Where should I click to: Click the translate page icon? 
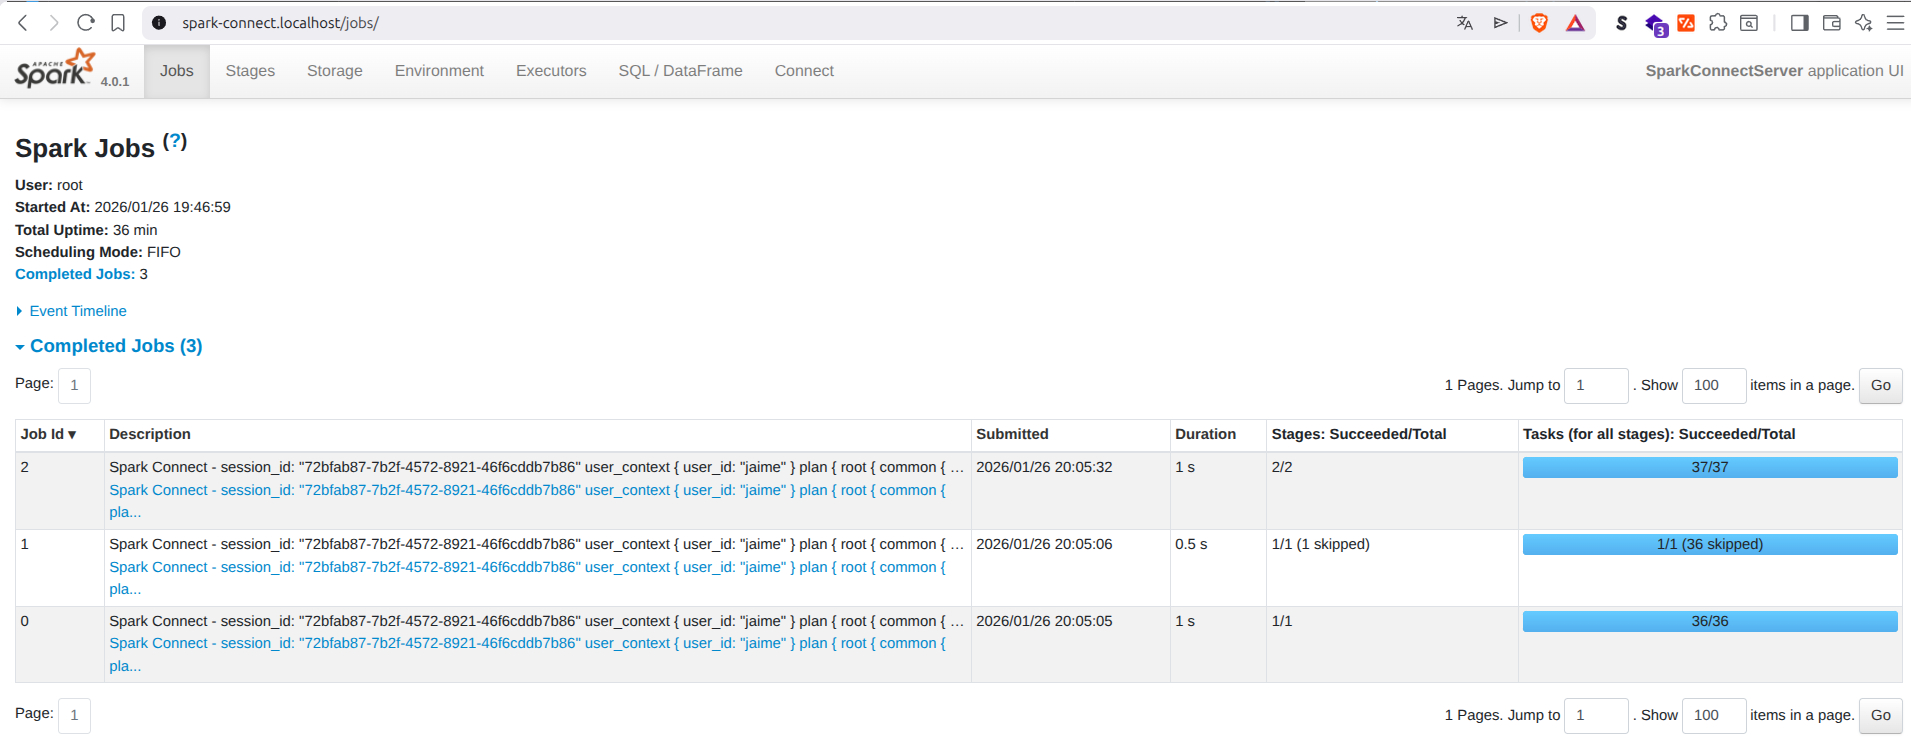tap(1465, 23)
